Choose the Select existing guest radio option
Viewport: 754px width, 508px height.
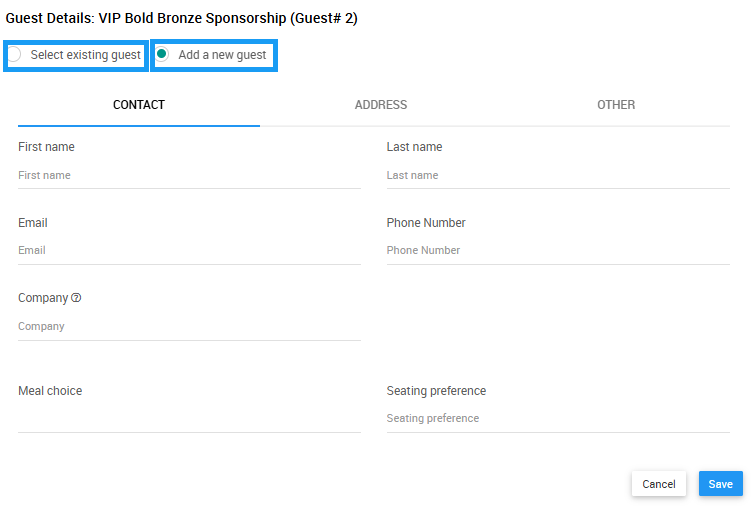pos(14,55)
